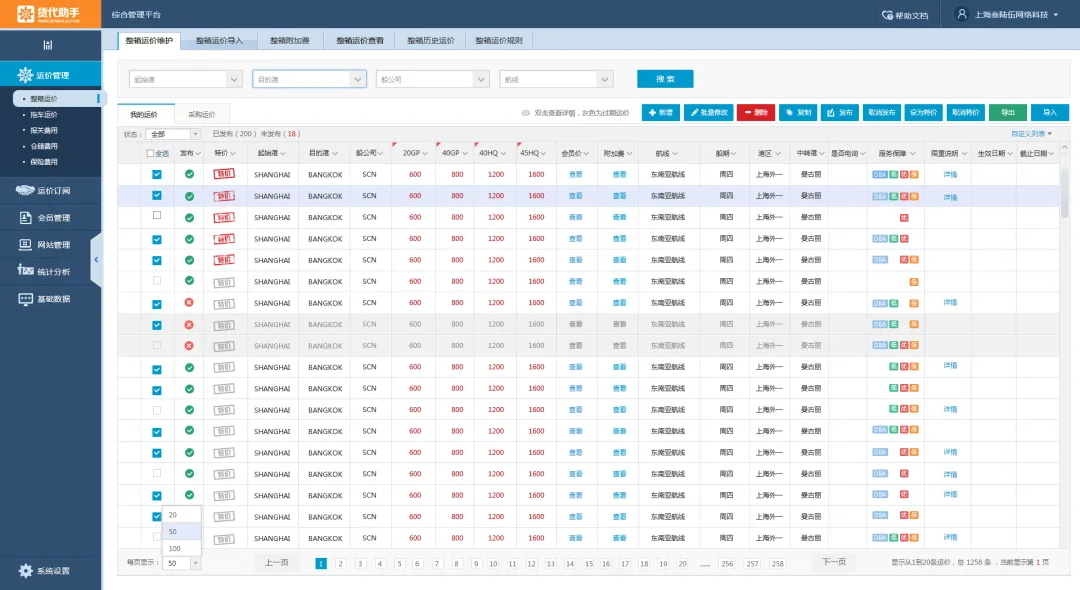The image size is (1080, 590).
Task: Click the user avatar icon in header
Action: point(962,14)
